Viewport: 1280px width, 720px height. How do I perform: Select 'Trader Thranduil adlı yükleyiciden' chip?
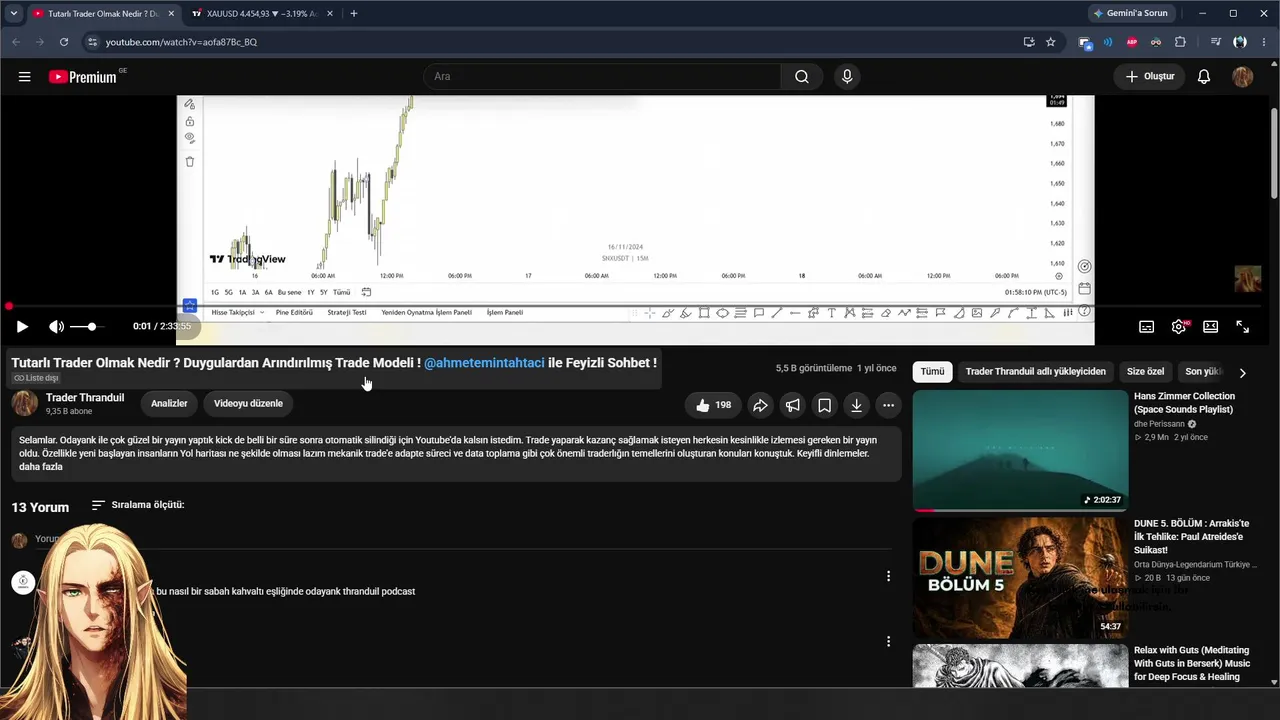pyautogui.click(x=1035, y=372)
